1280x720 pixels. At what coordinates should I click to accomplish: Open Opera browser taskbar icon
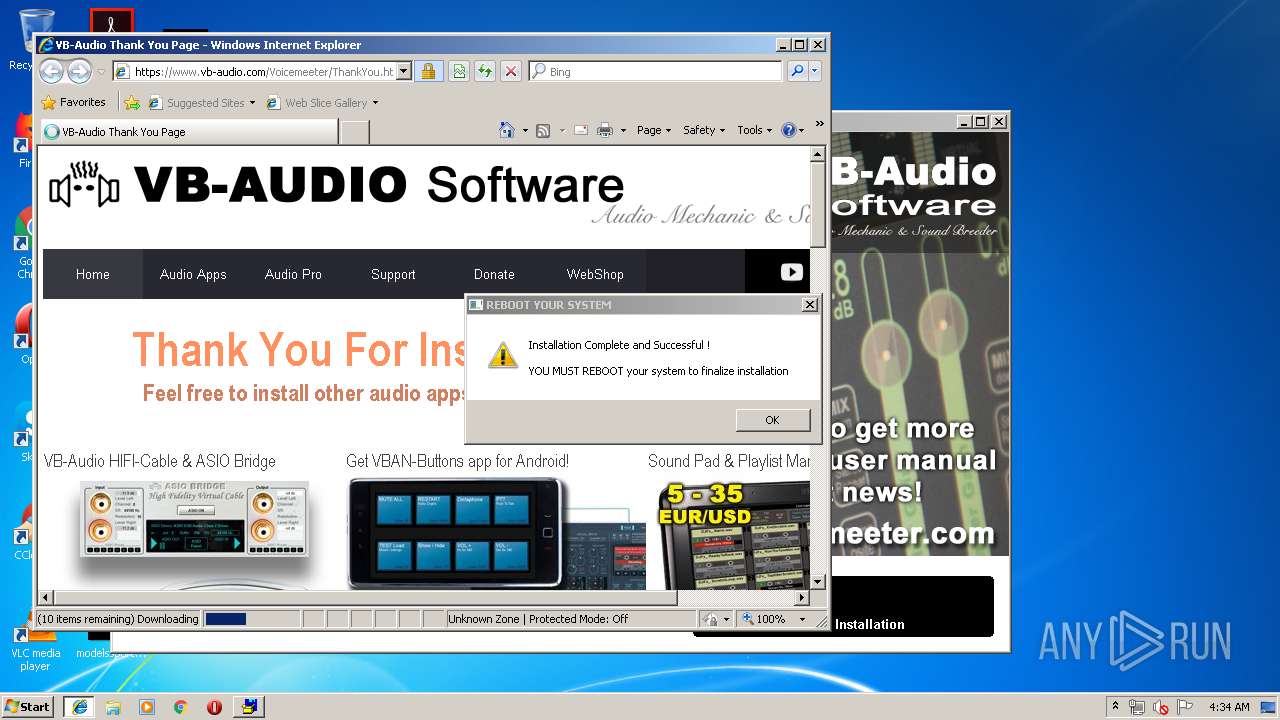(x=214, y=707)
